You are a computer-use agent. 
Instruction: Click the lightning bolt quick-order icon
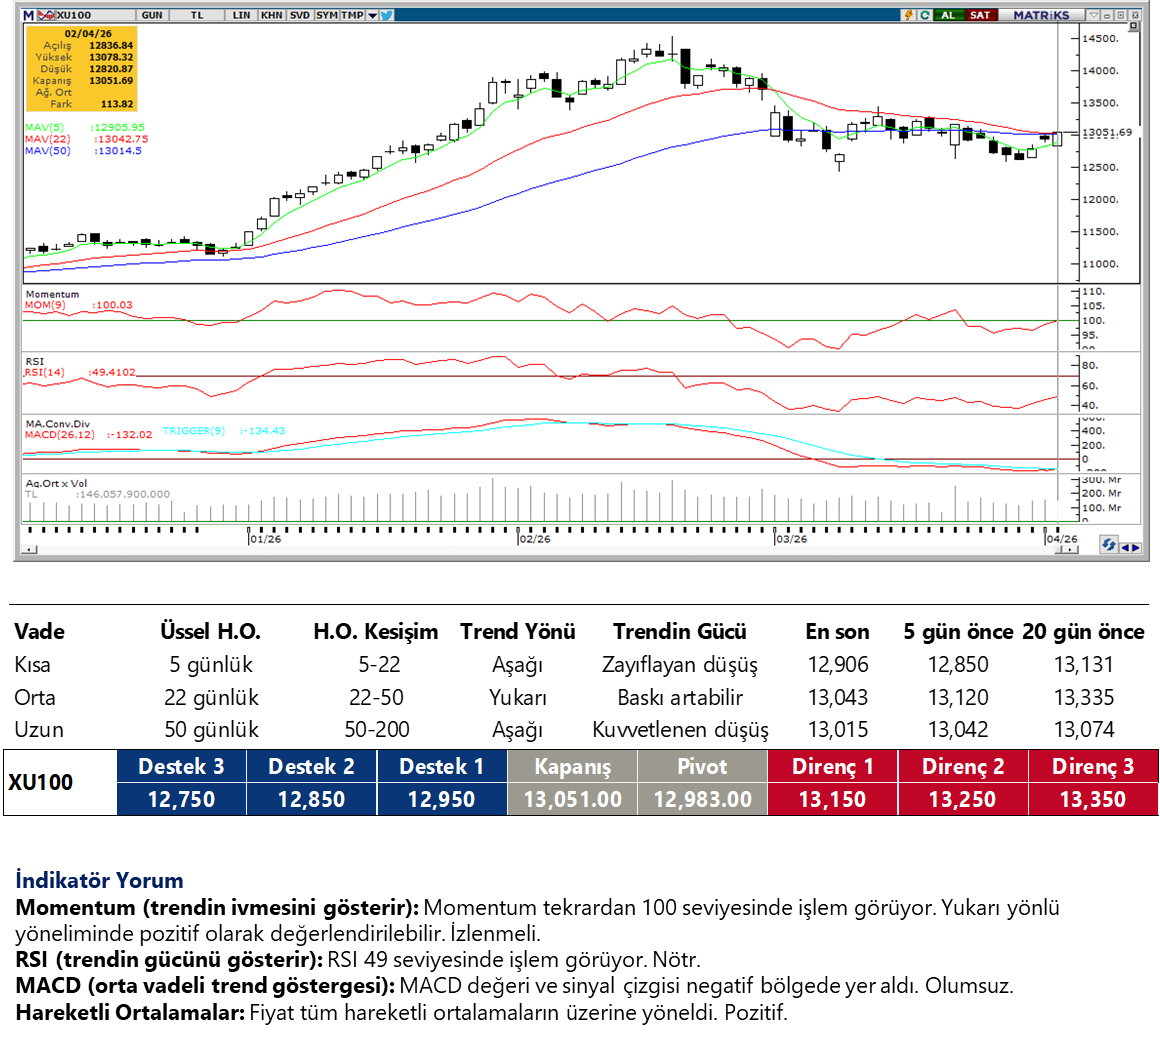[908, 15]
